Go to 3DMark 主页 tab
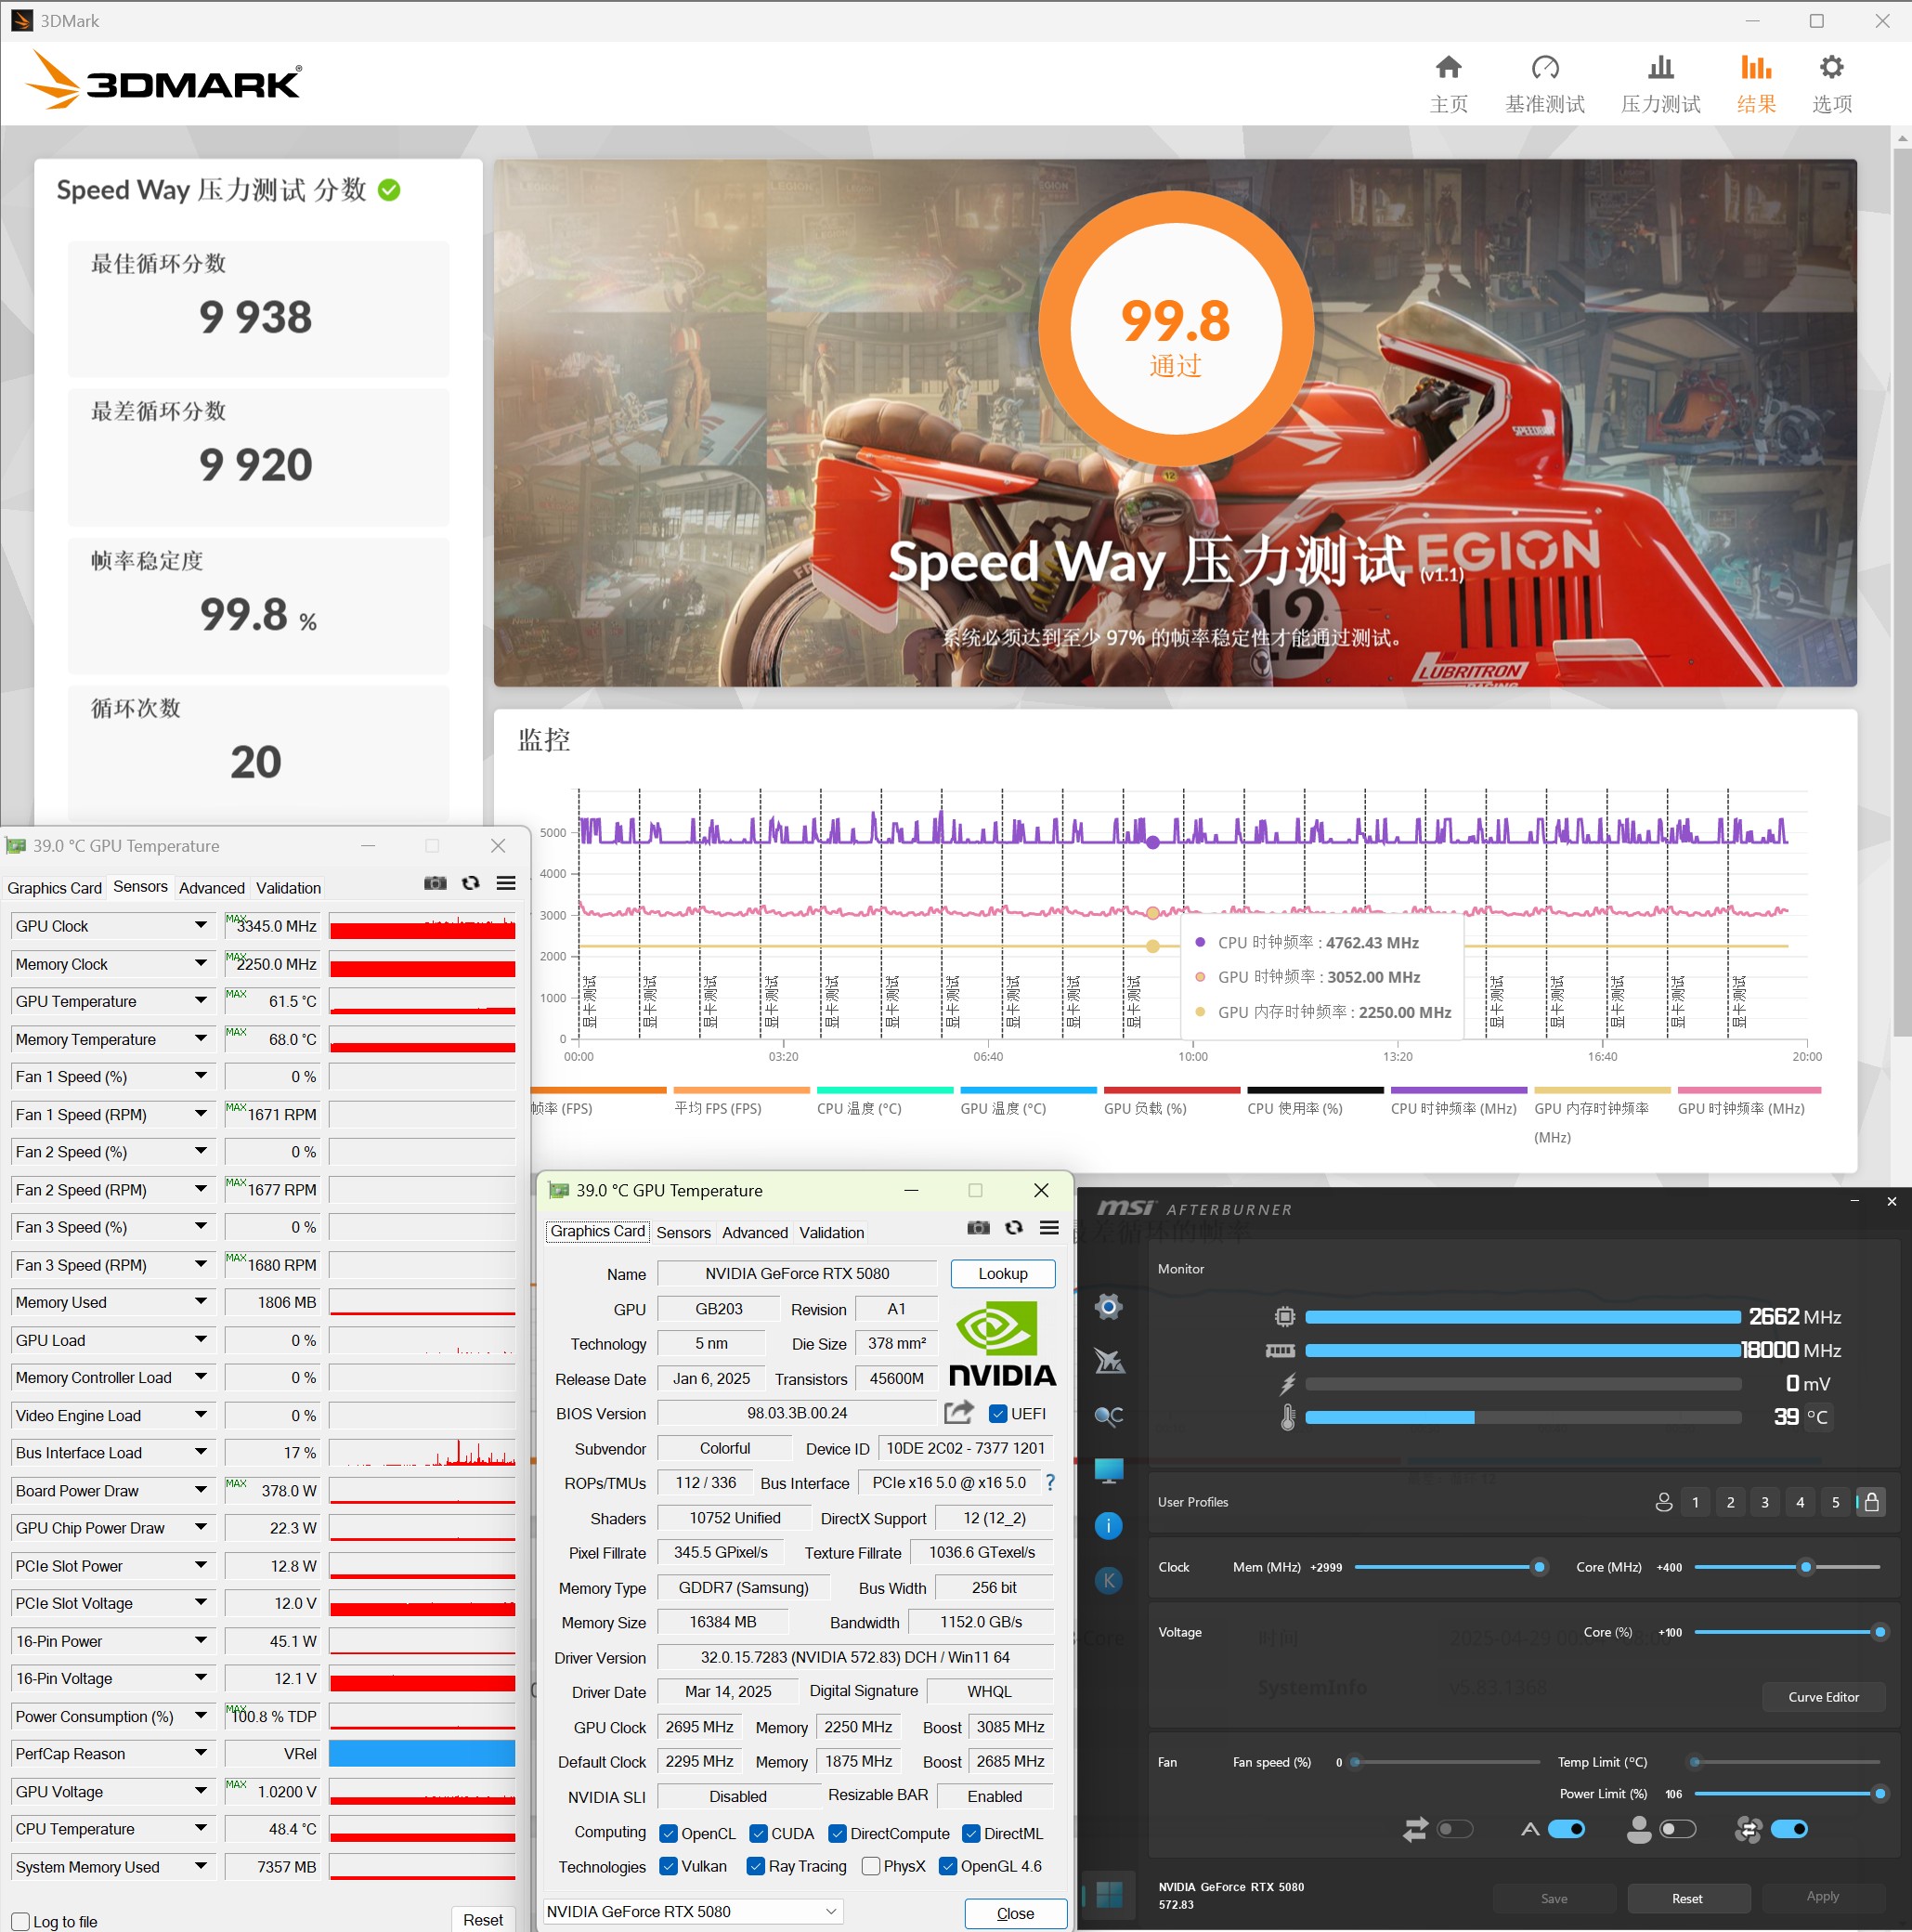This screenshot has height=1932, width=1912. point(1449,82)
